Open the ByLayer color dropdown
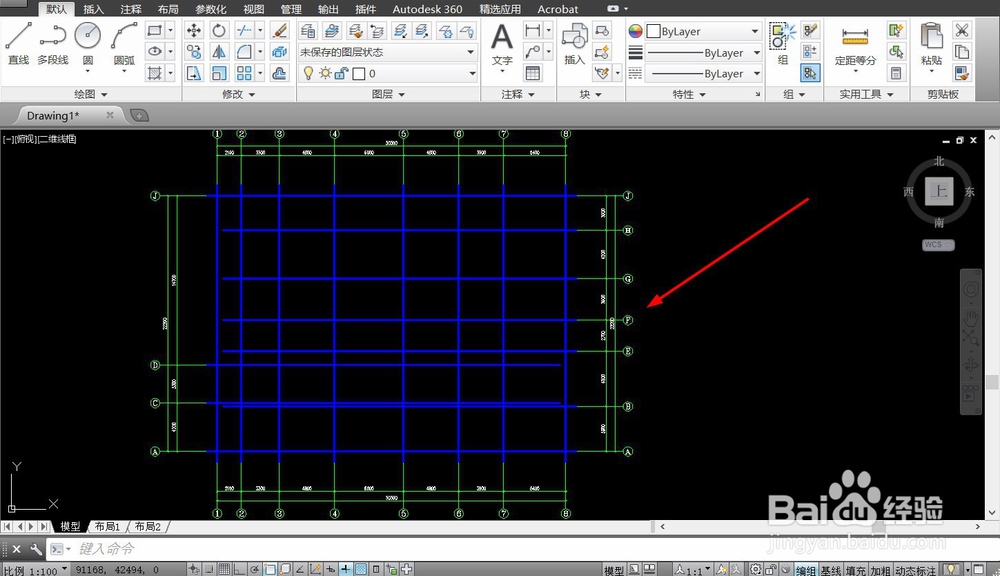This screenshot has height=576, width=1000. coord(703,31)
